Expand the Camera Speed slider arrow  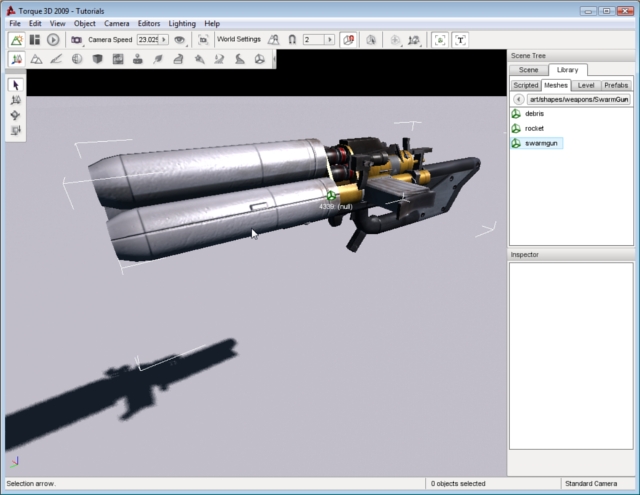[165, 40]
